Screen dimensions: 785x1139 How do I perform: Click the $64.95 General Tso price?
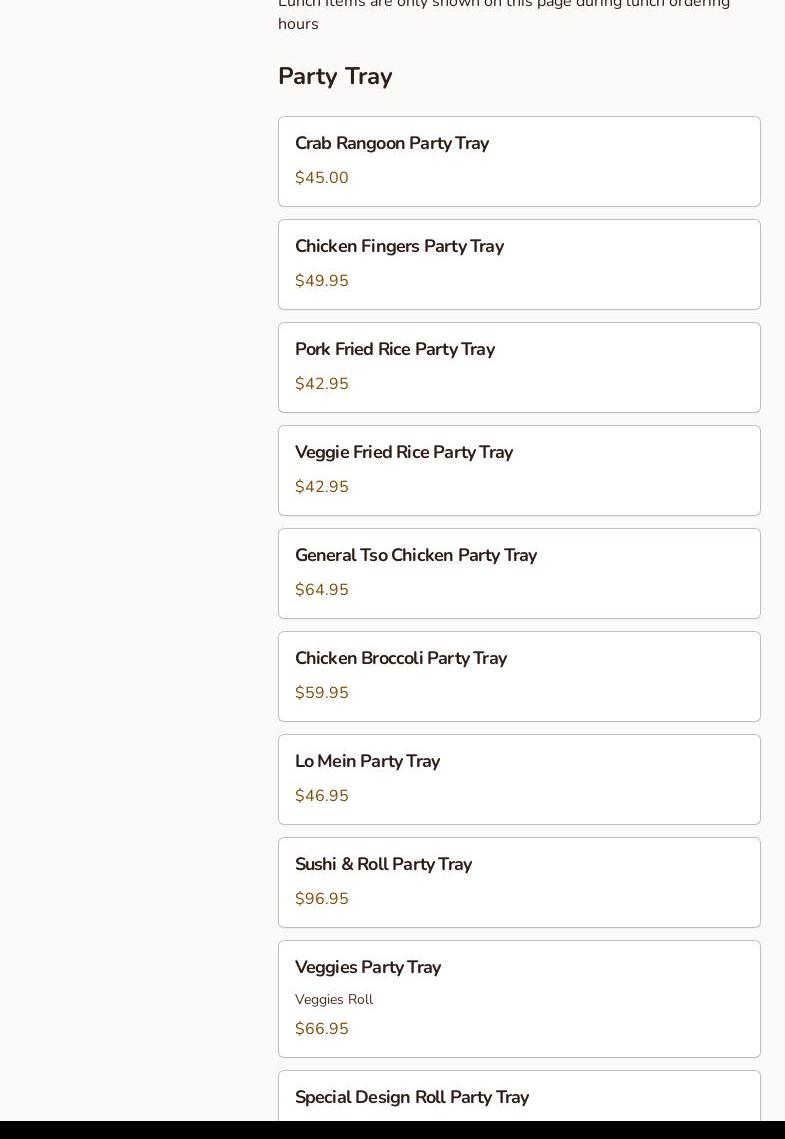click(322, 590)
